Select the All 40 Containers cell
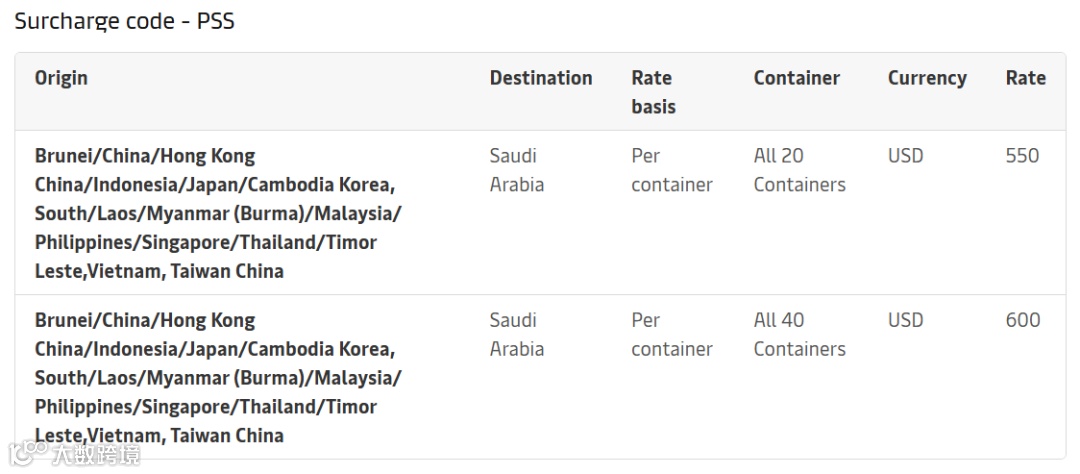The image size is (1080, 474). (799, 334)
